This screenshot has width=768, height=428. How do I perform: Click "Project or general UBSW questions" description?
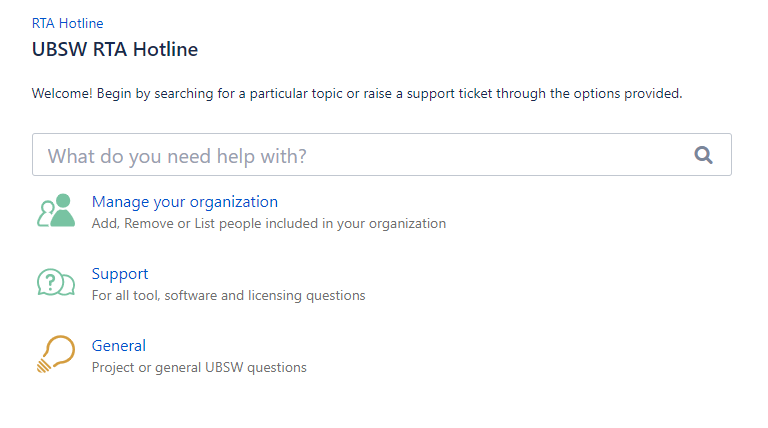pyautogui.click(x=199, y=368)
